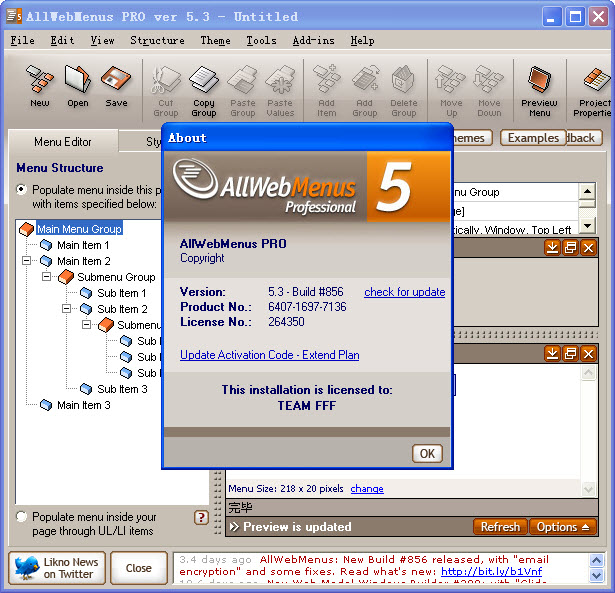
Task: Collapse the Submenu Group tree node
Action: point(46,276)
